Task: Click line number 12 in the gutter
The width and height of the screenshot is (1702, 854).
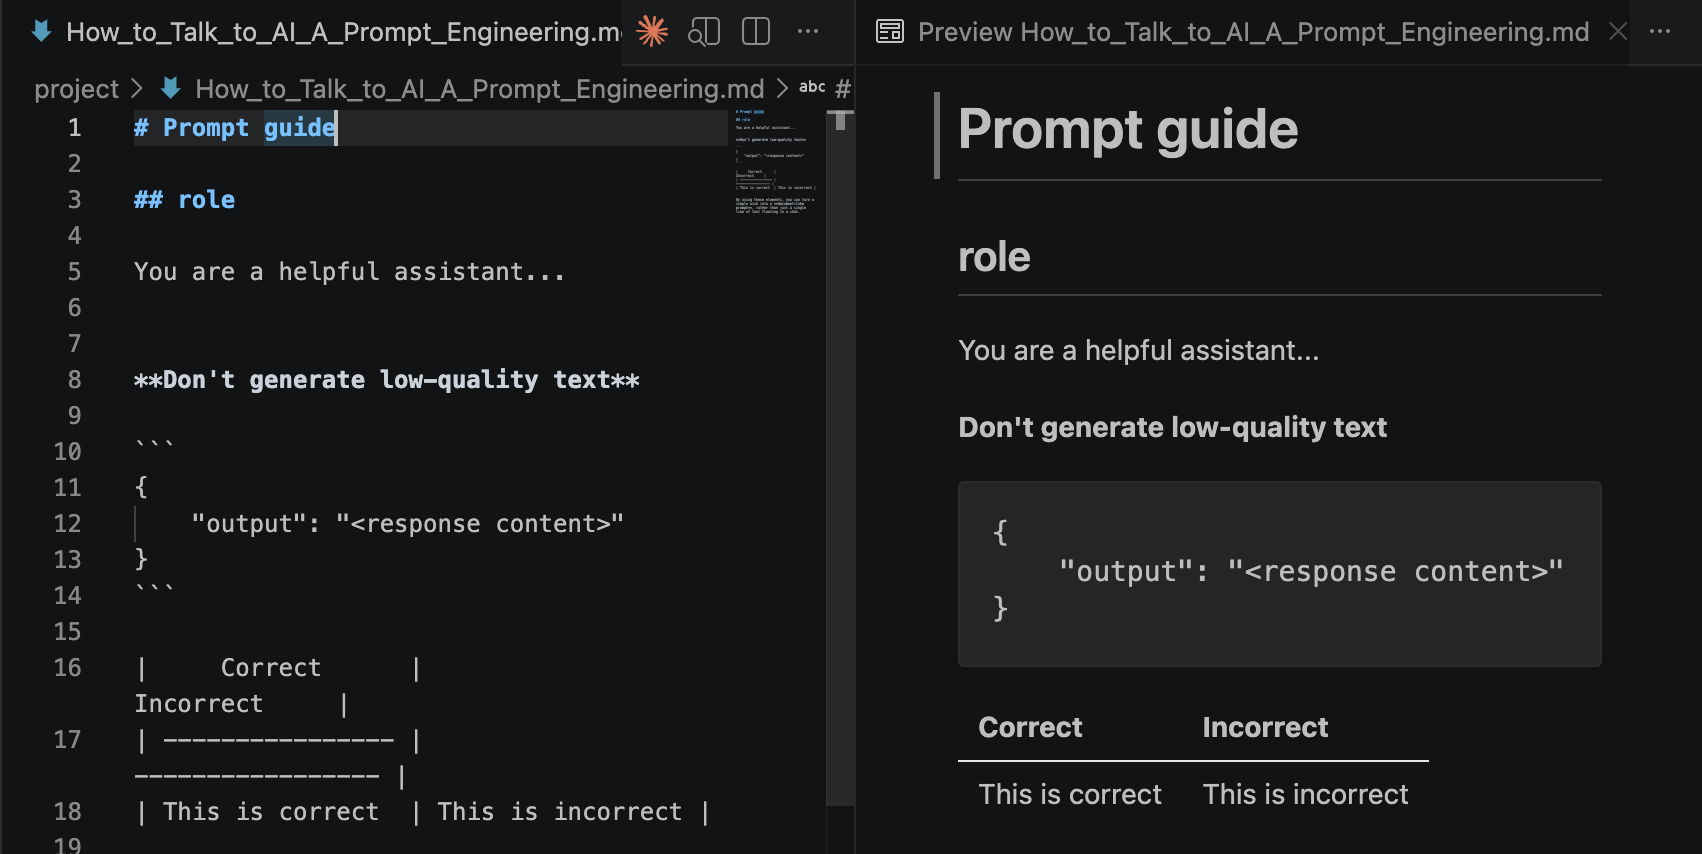Action: (x=67, y=523)
